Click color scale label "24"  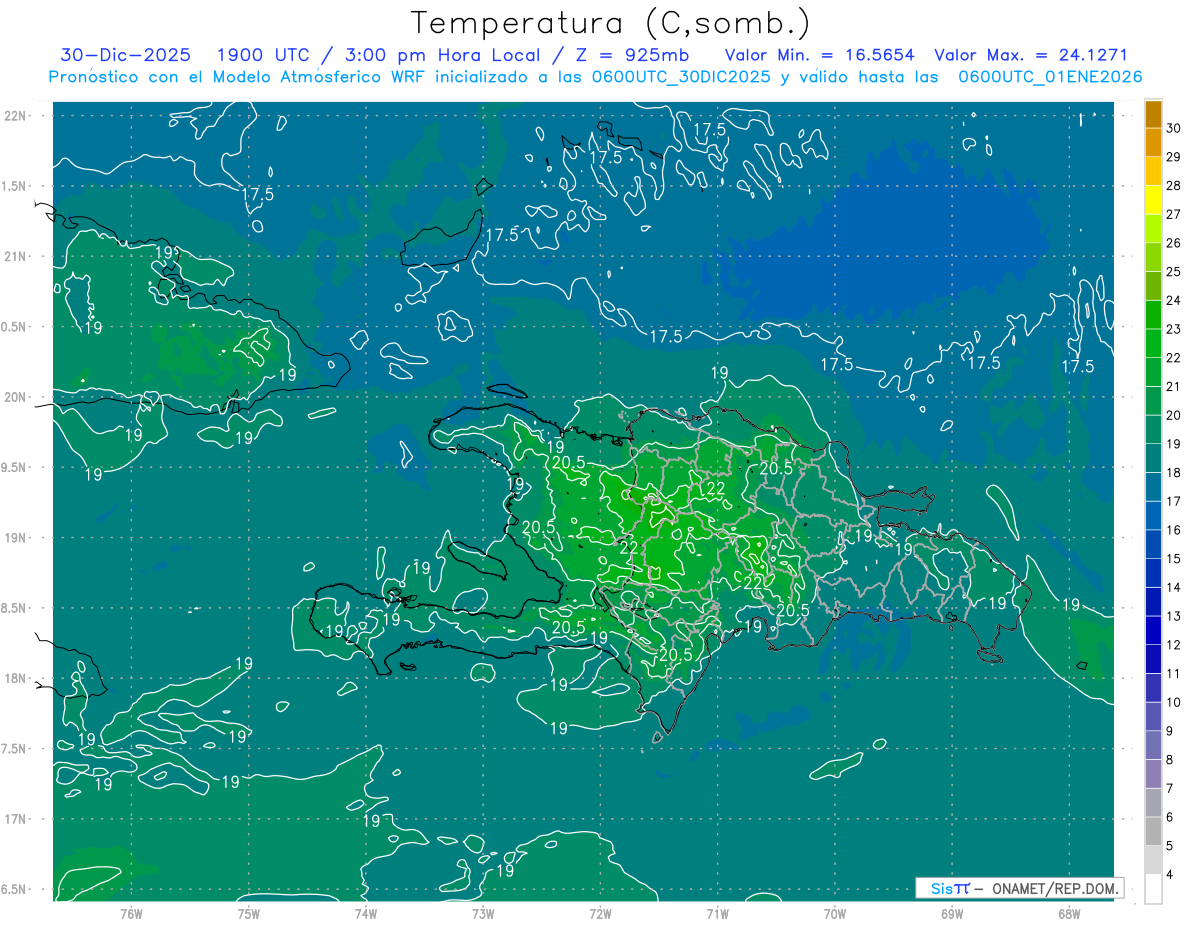point(1174,301)
